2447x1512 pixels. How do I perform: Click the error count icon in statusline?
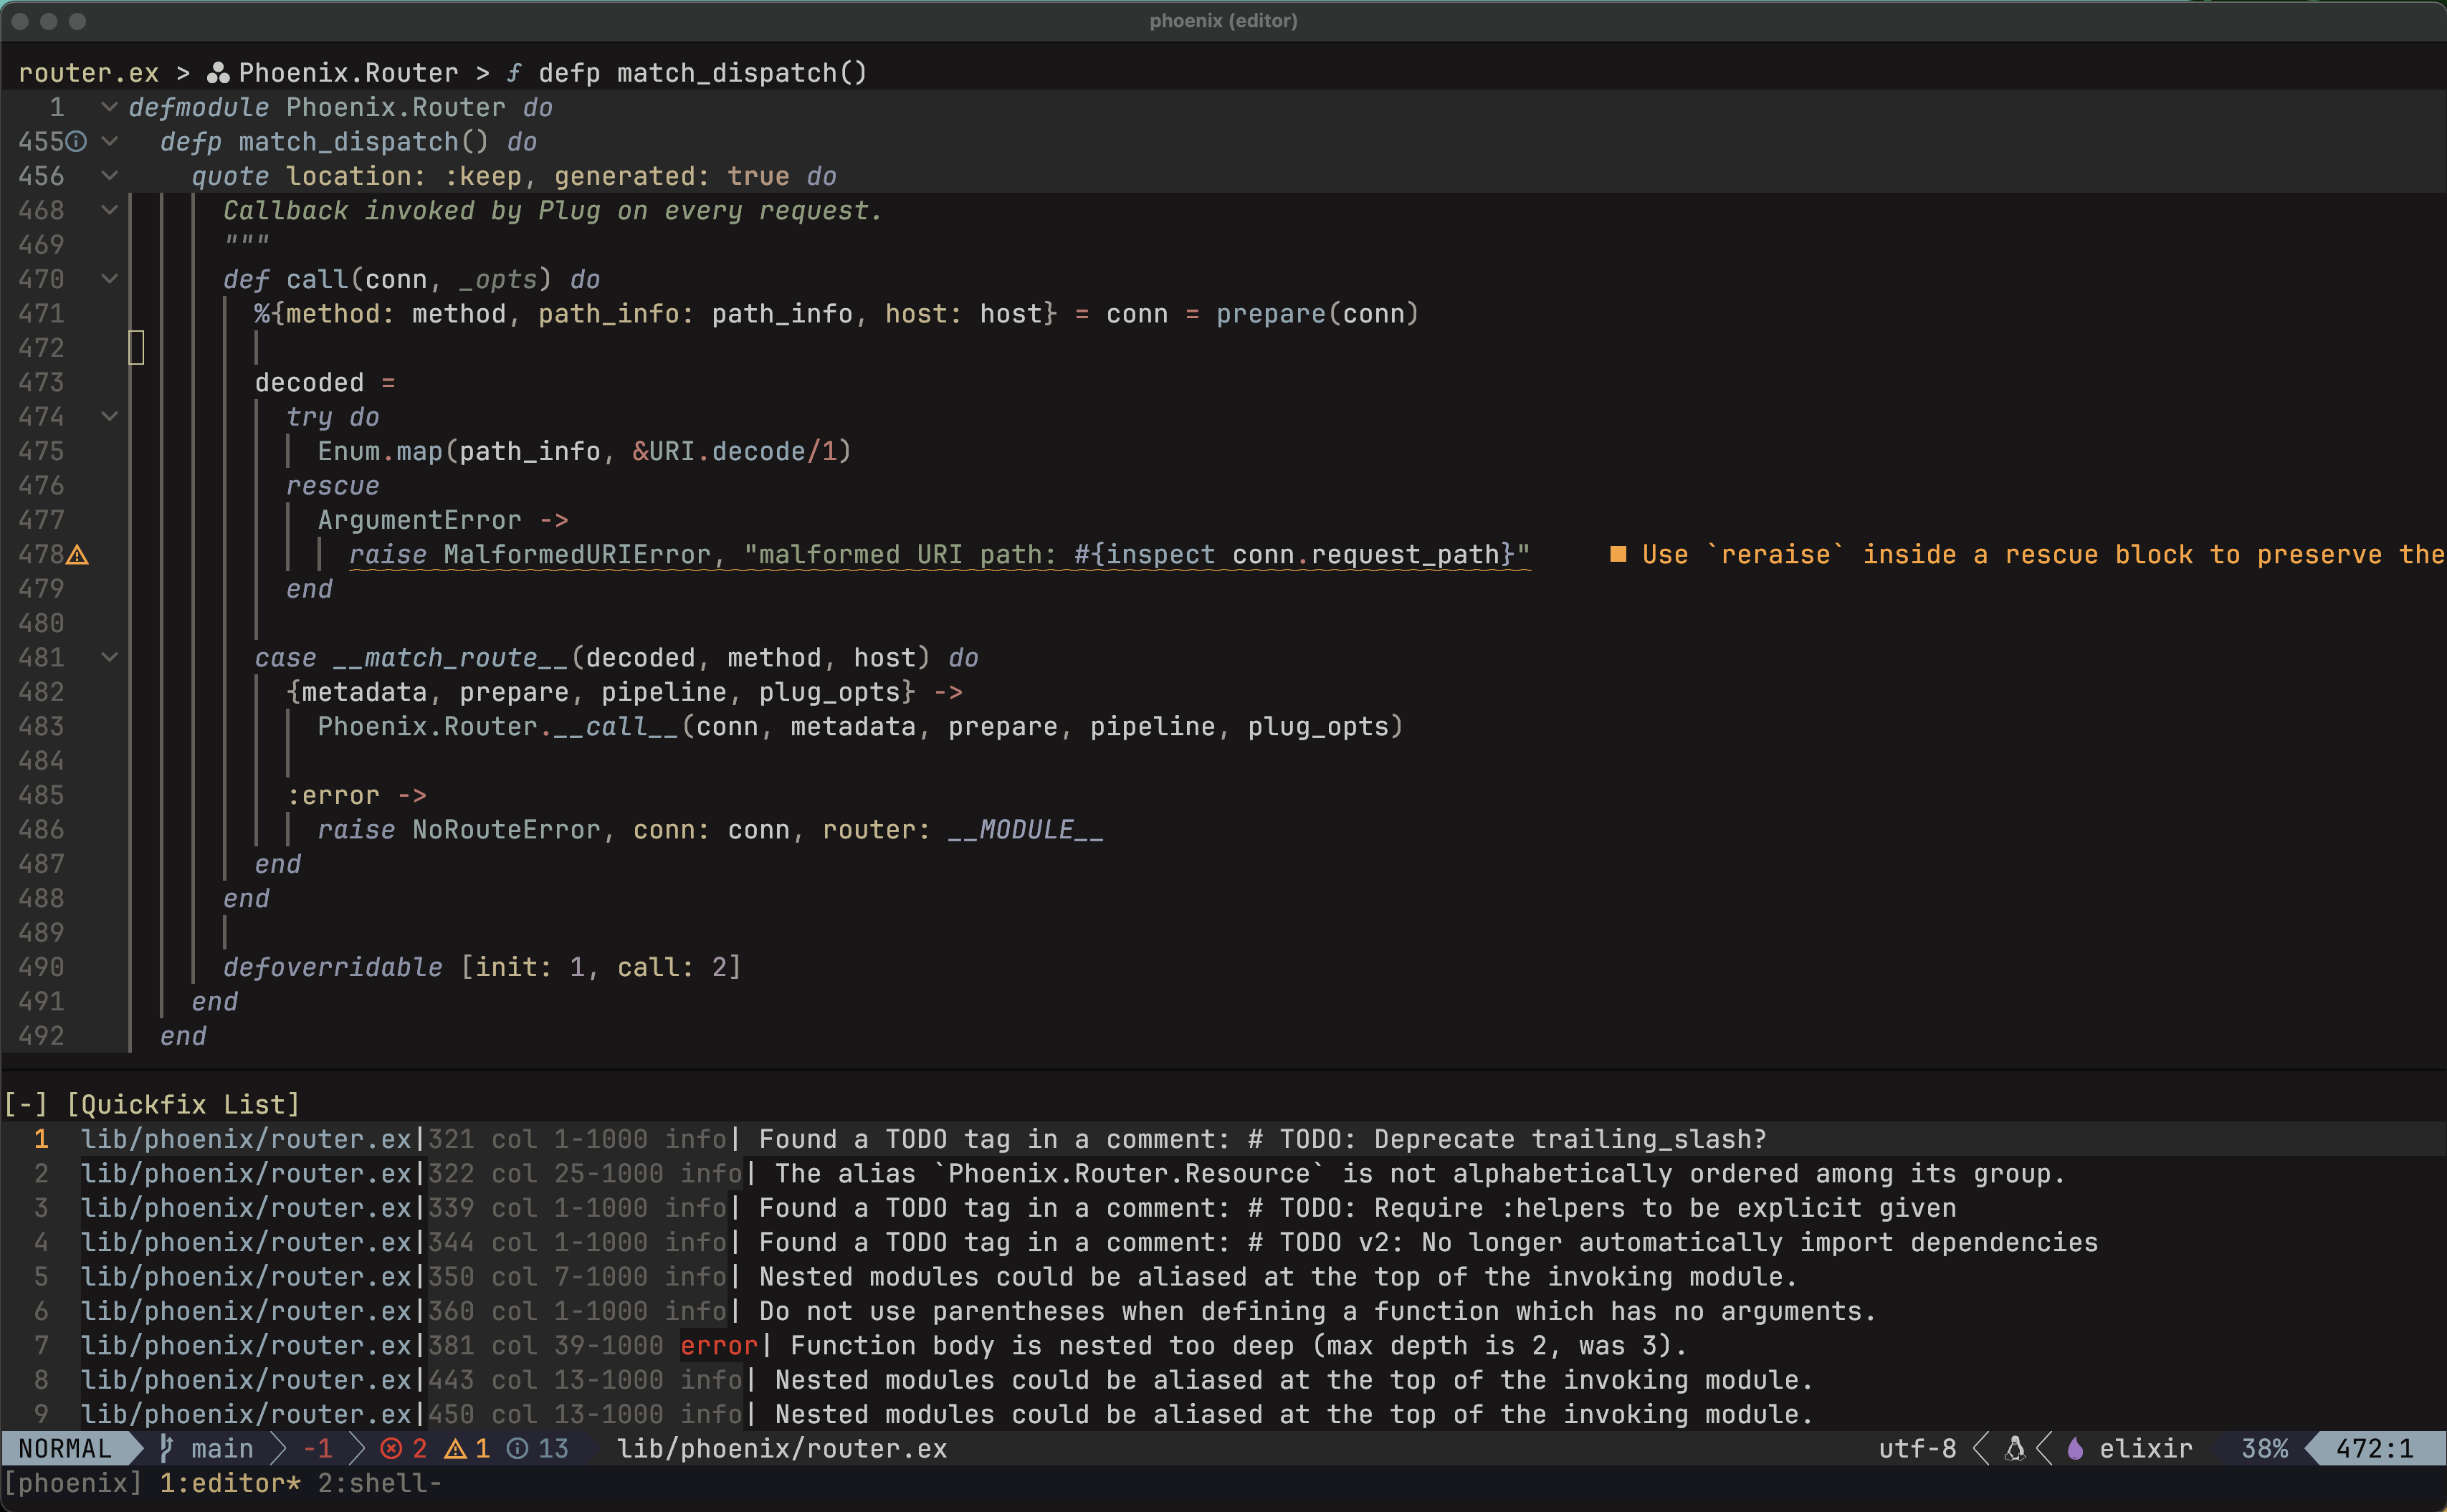391,1448
